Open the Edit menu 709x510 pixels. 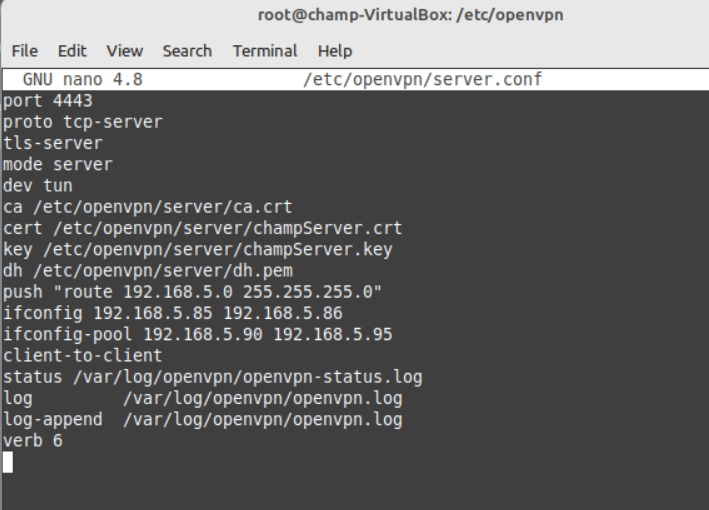coord(72,51)
